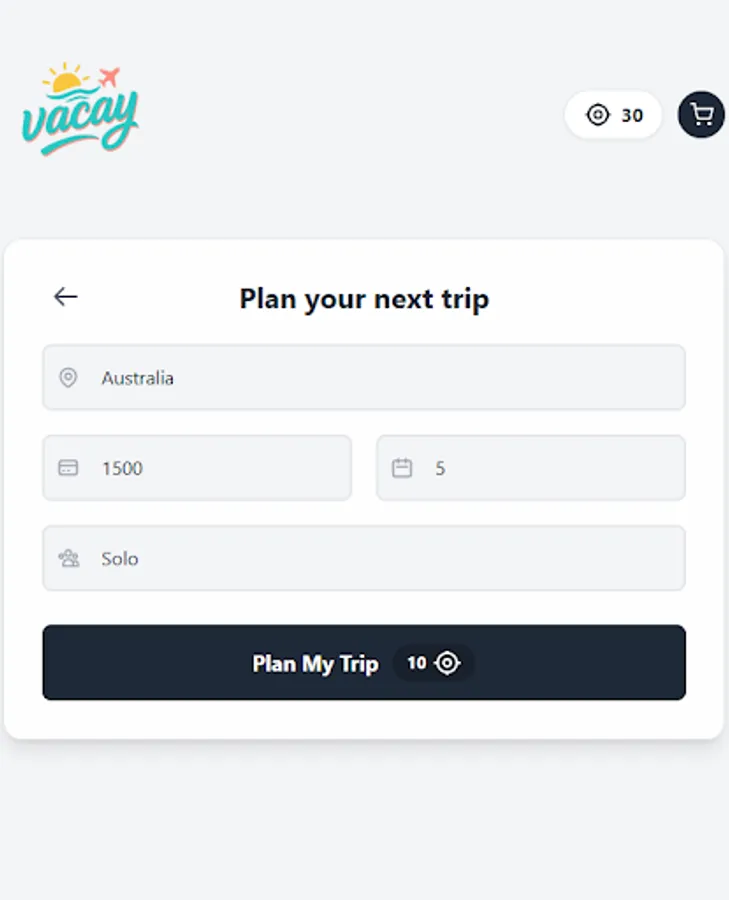
Task: Click the people group icon beside Solo
Action: [x=68, y=558]
